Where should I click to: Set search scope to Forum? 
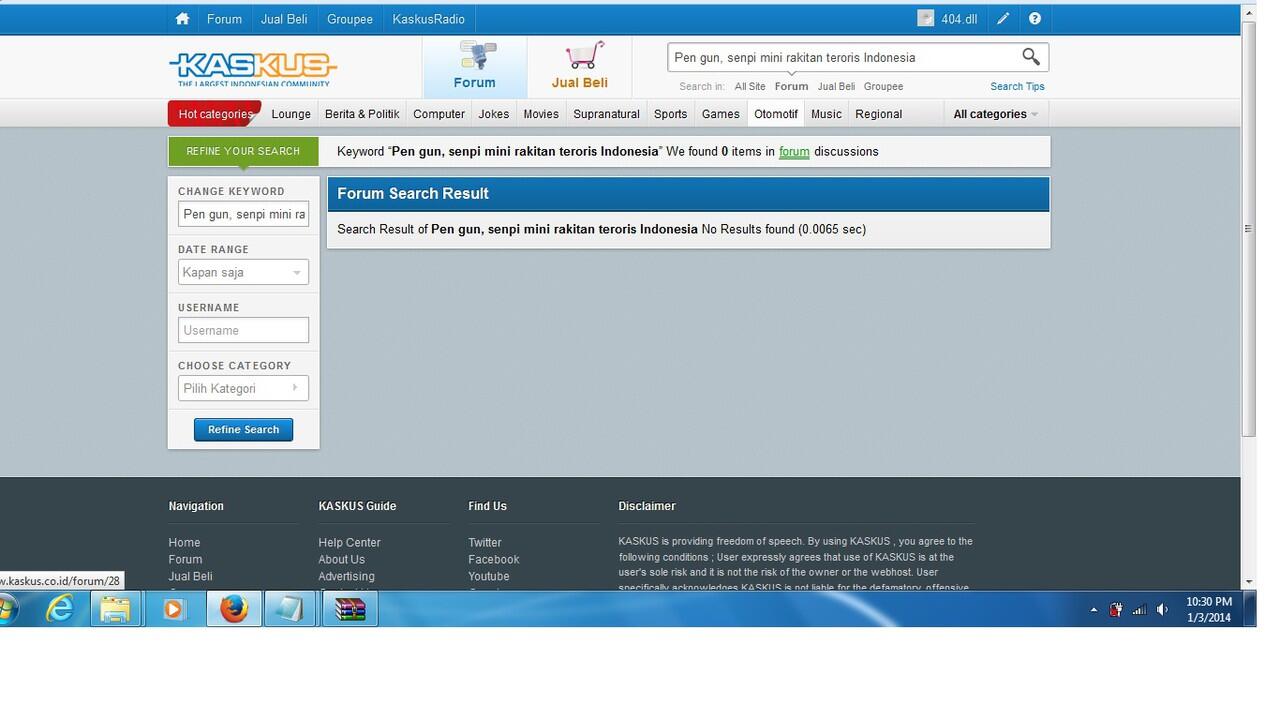(x=791, y=87)
